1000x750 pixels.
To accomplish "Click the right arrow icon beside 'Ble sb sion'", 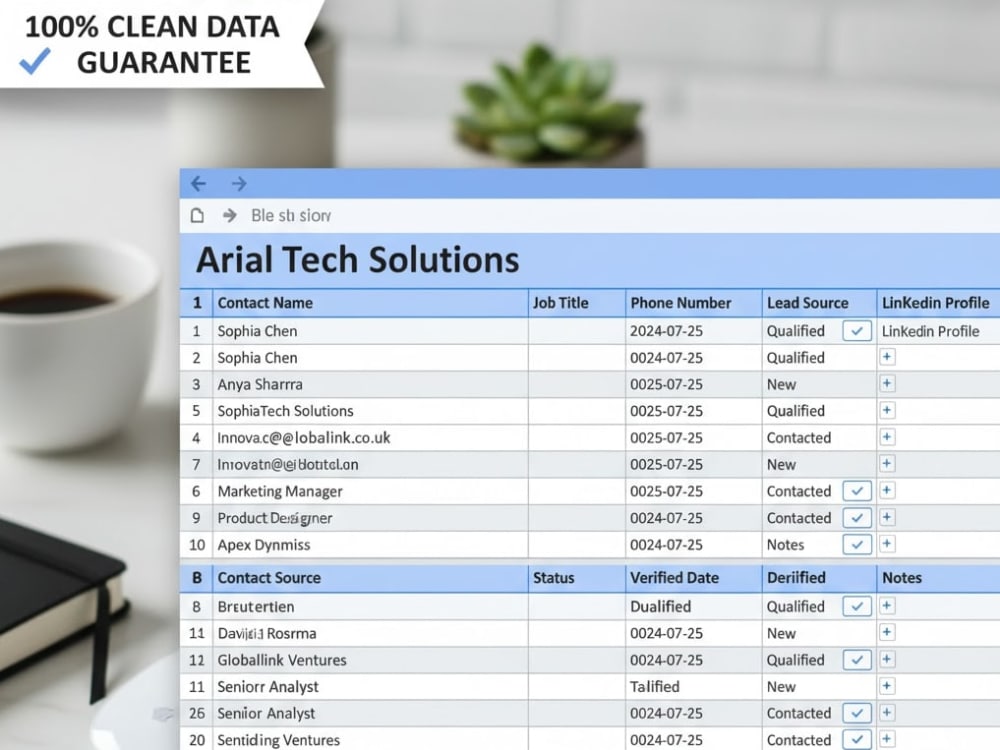I will 230,216.
